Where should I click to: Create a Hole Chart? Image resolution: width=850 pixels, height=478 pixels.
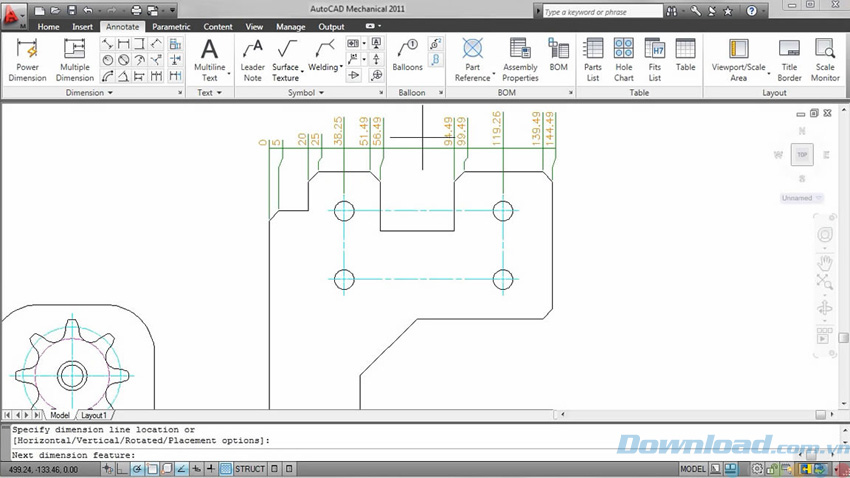(x=623, y=60)
